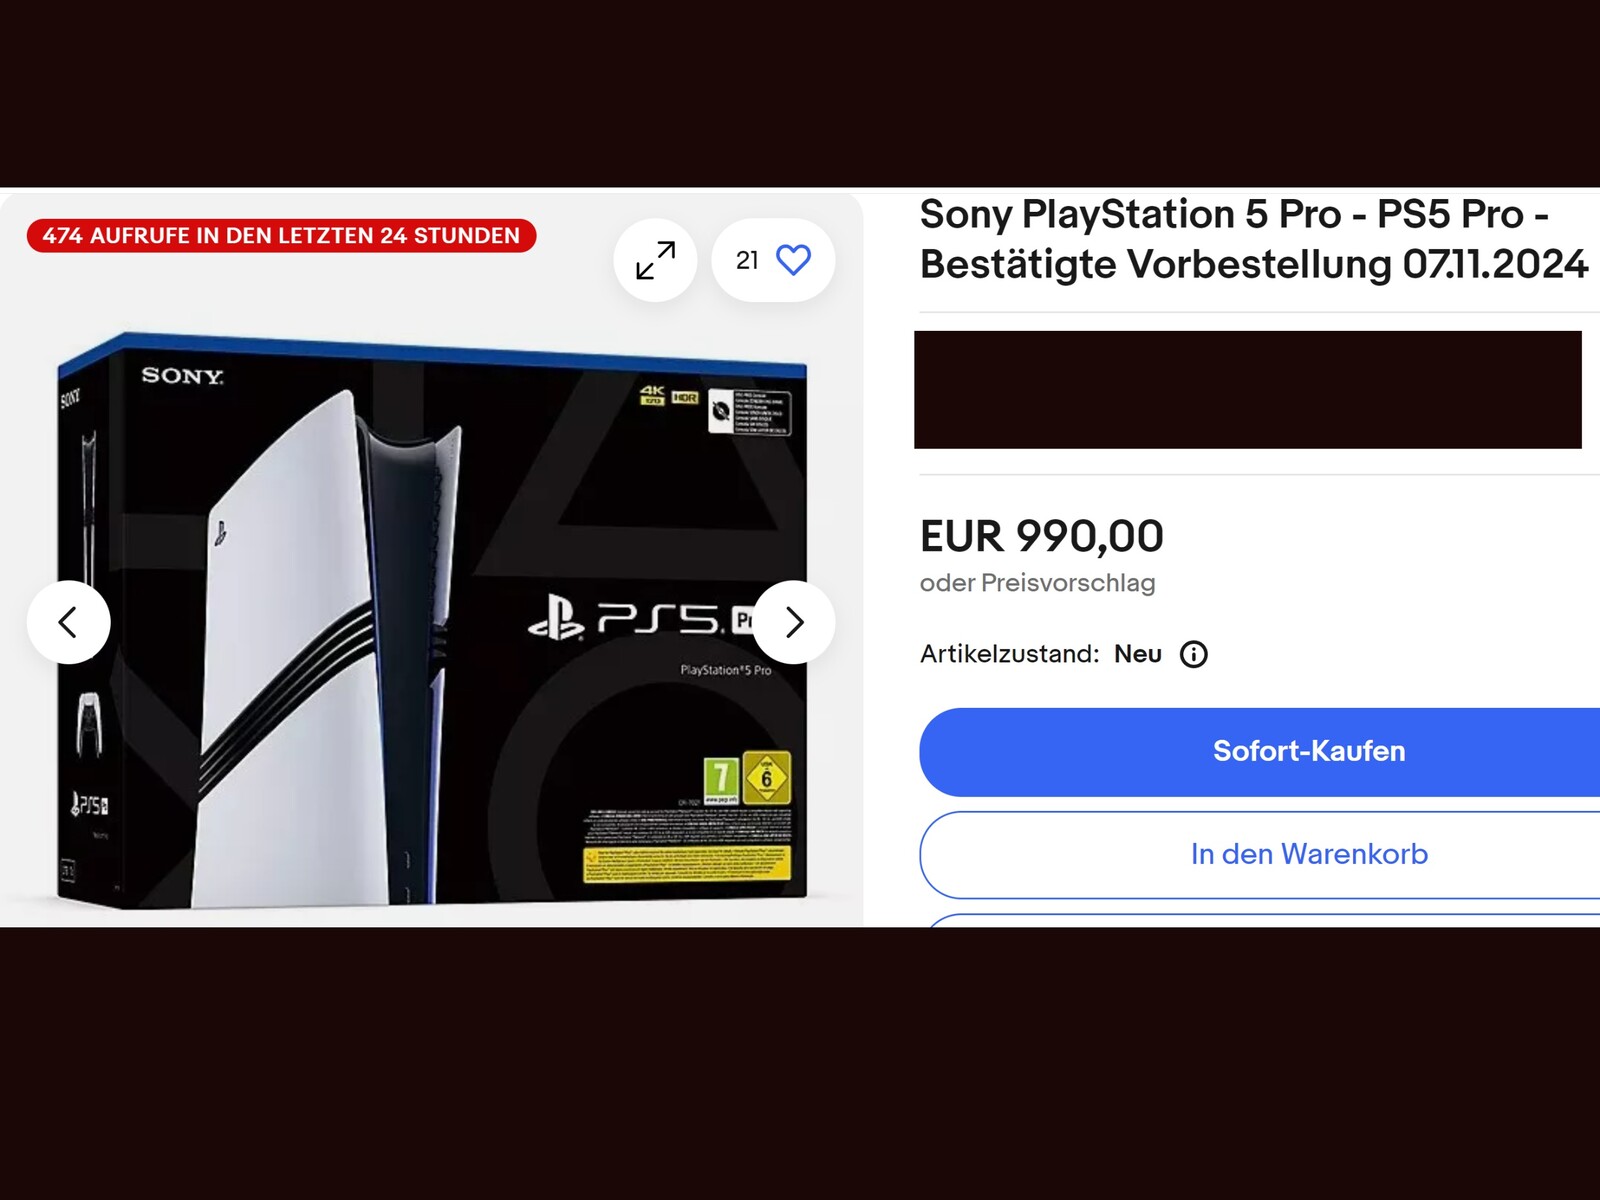The image size is (1600, 1200).
Task: Click the oder Preisvorschlag text
Action: pos(1037,583)
